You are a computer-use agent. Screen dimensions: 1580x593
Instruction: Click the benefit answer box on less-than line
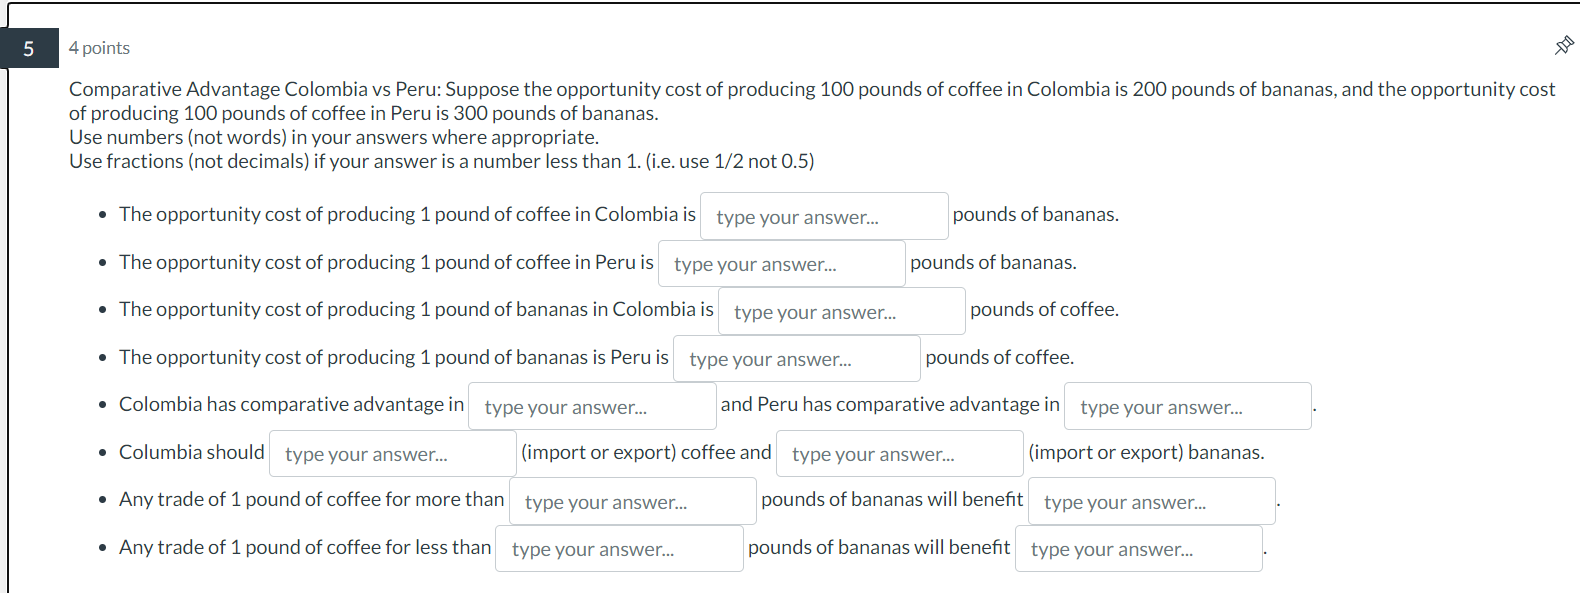1138,548
